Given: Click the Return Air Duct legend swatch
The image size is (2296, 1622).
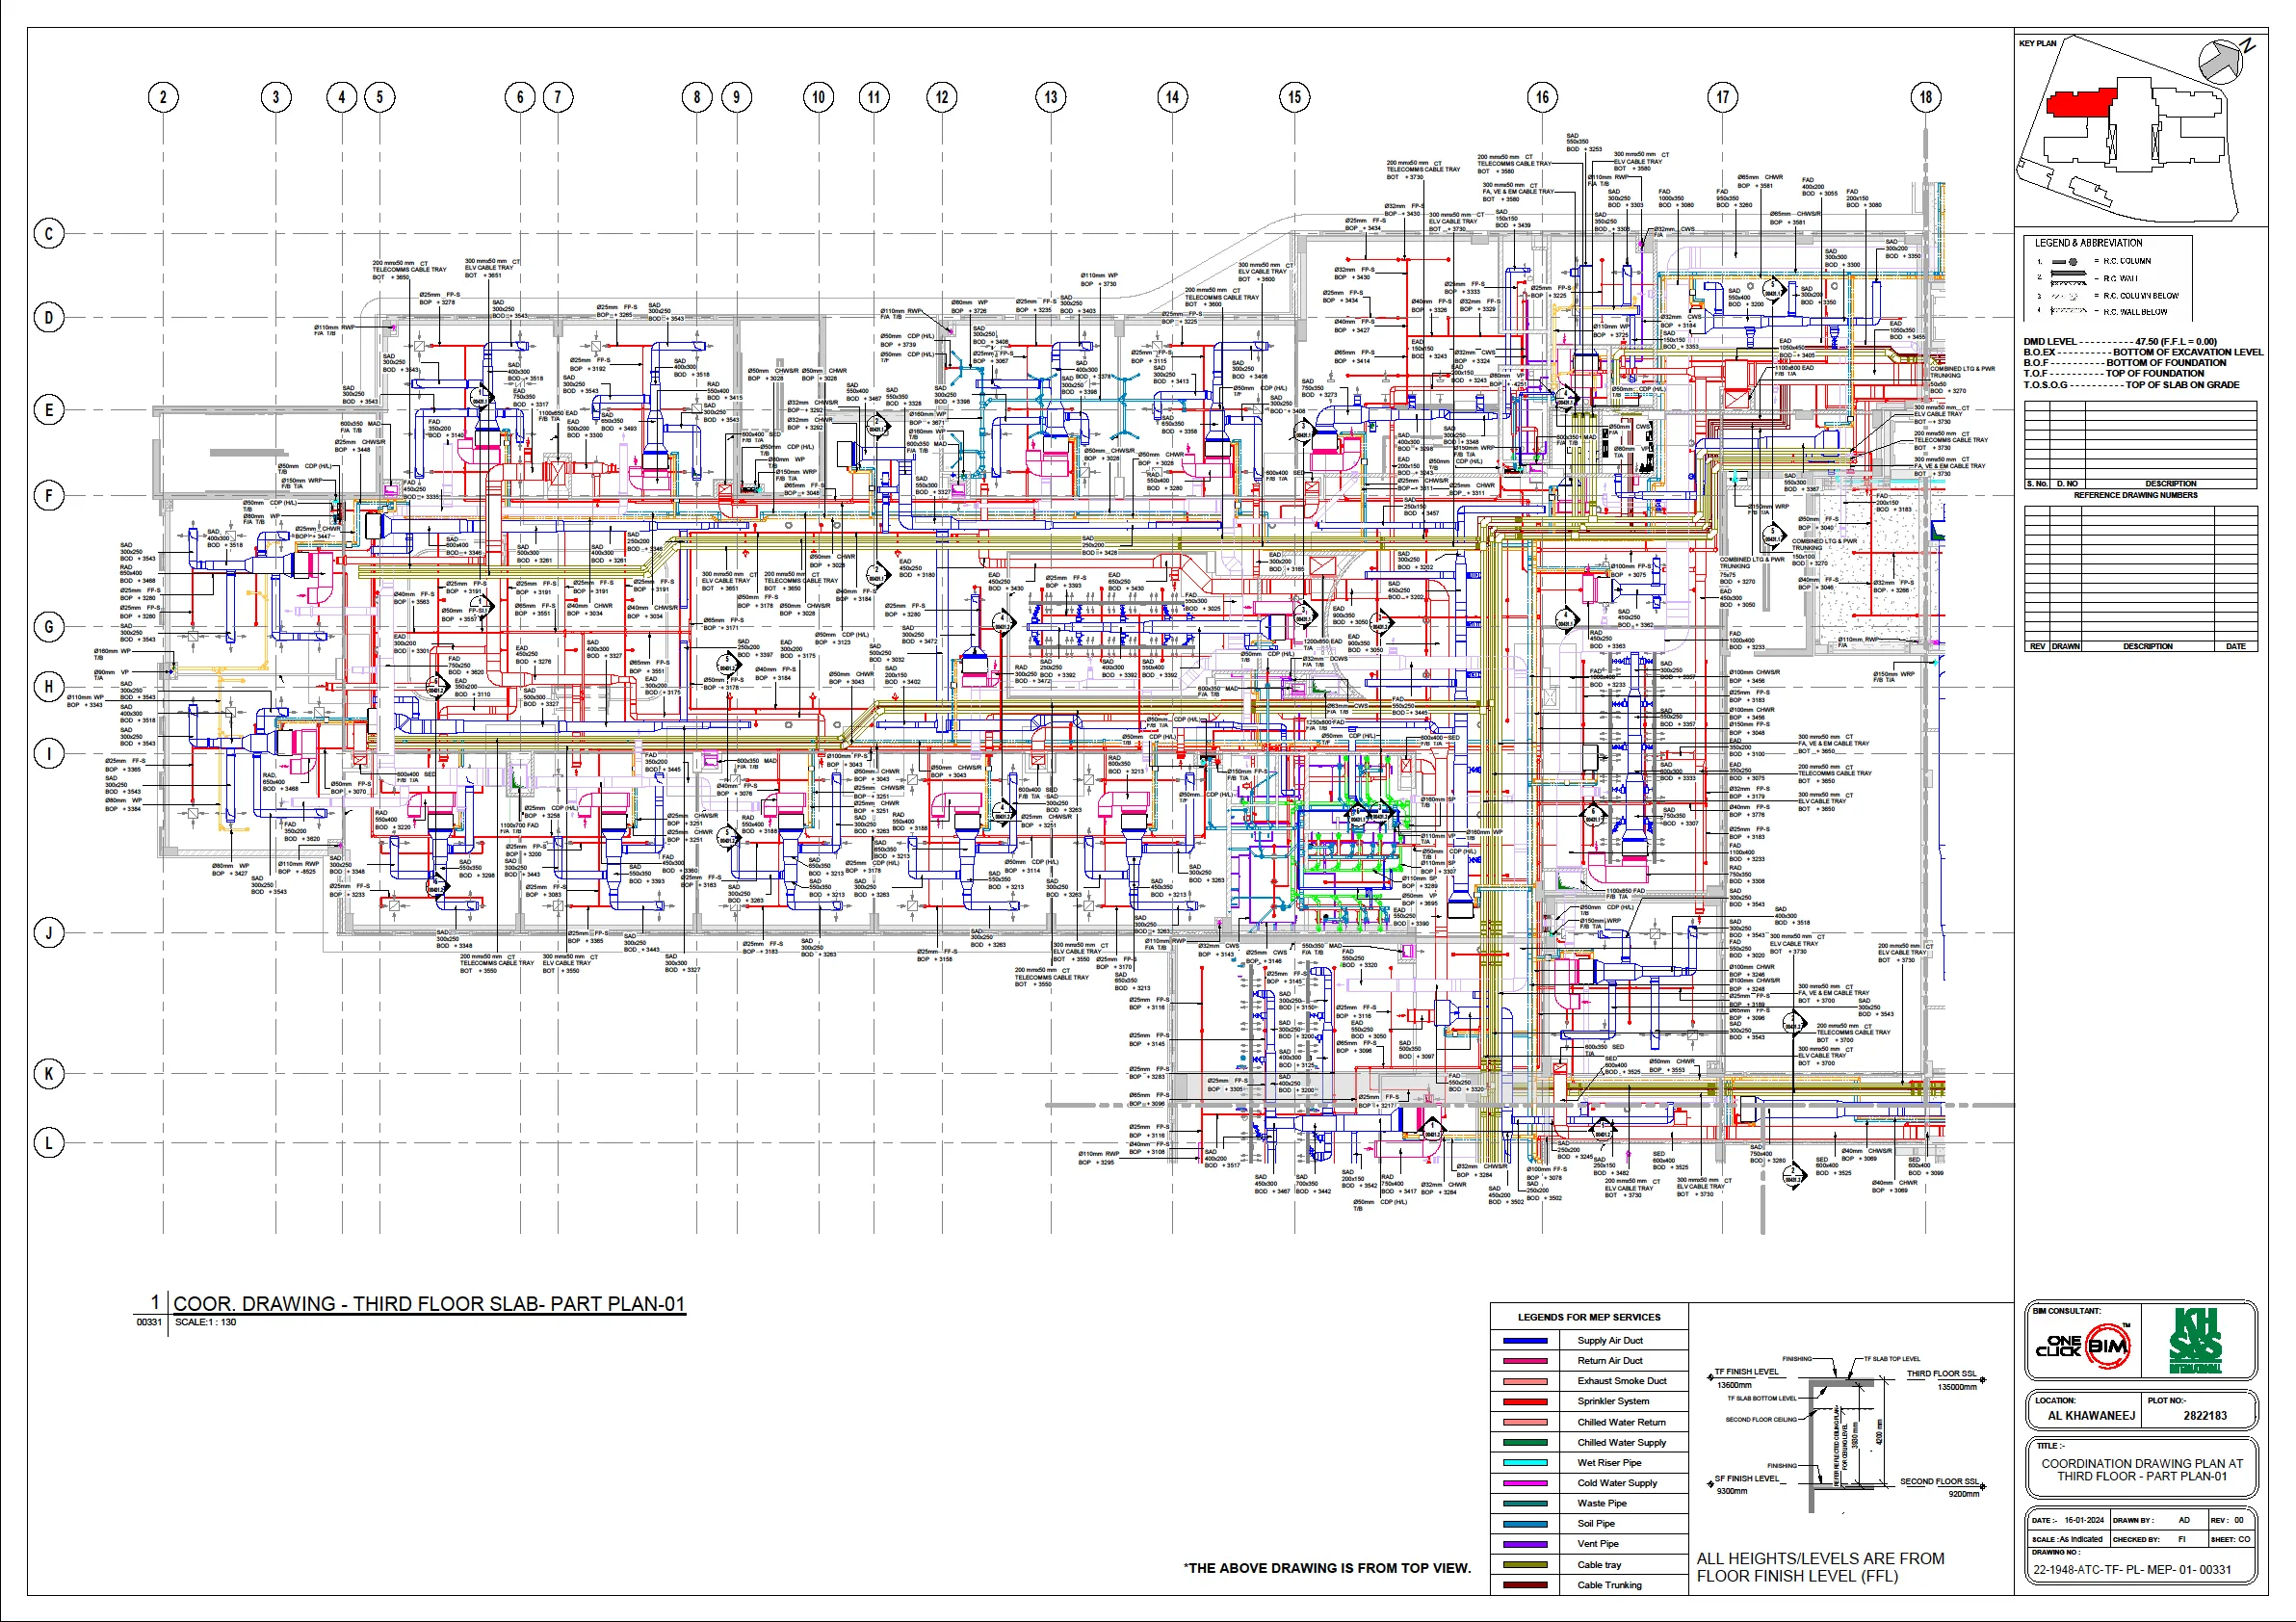Looking at the screenshot, I should click(1525, 1361).
